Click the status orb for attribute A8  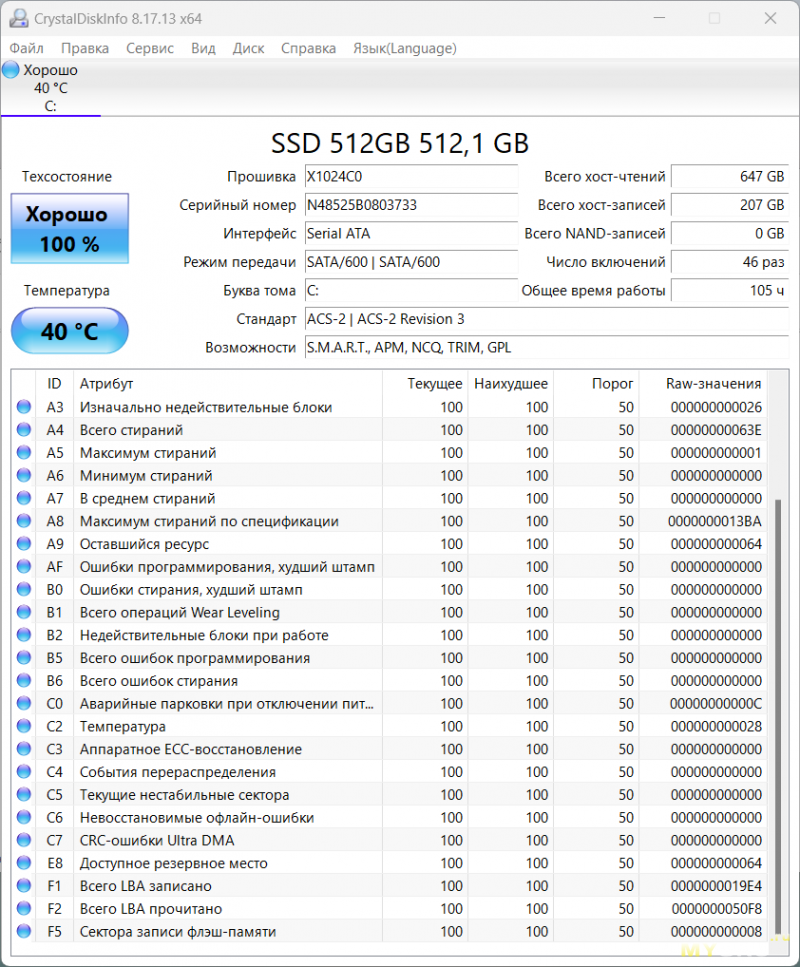click(x=24, y=521)
